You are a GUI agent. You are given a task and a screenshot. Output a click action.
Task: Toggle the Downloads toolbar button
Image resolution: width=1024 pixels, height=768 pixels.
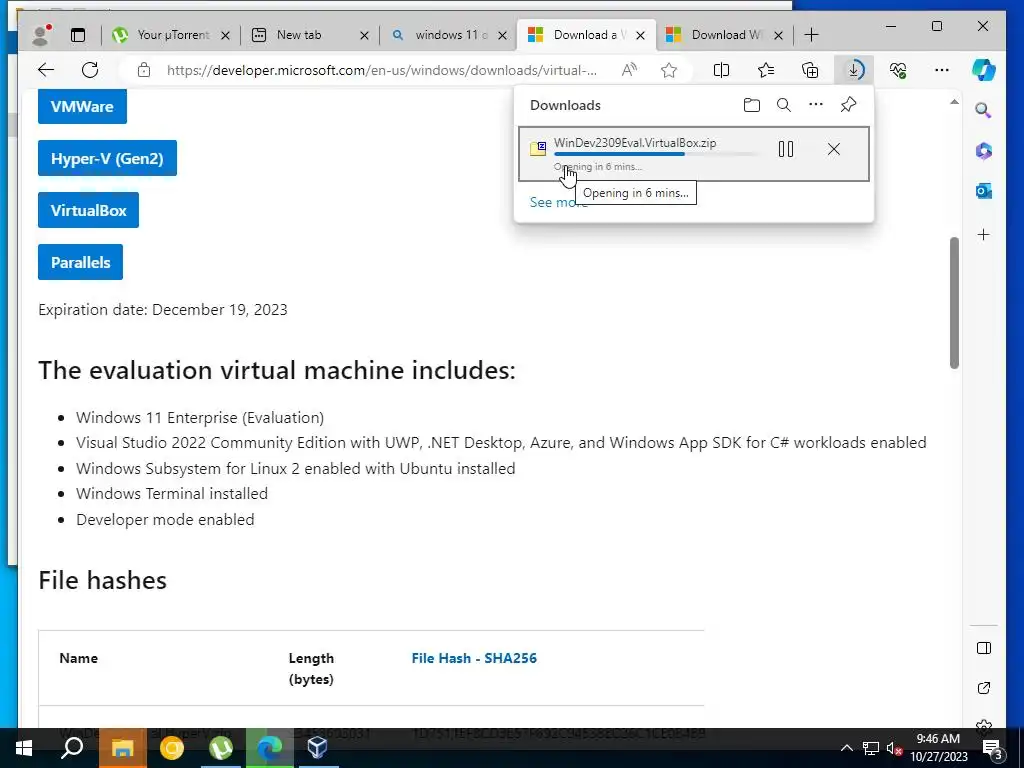coord(854,70)
